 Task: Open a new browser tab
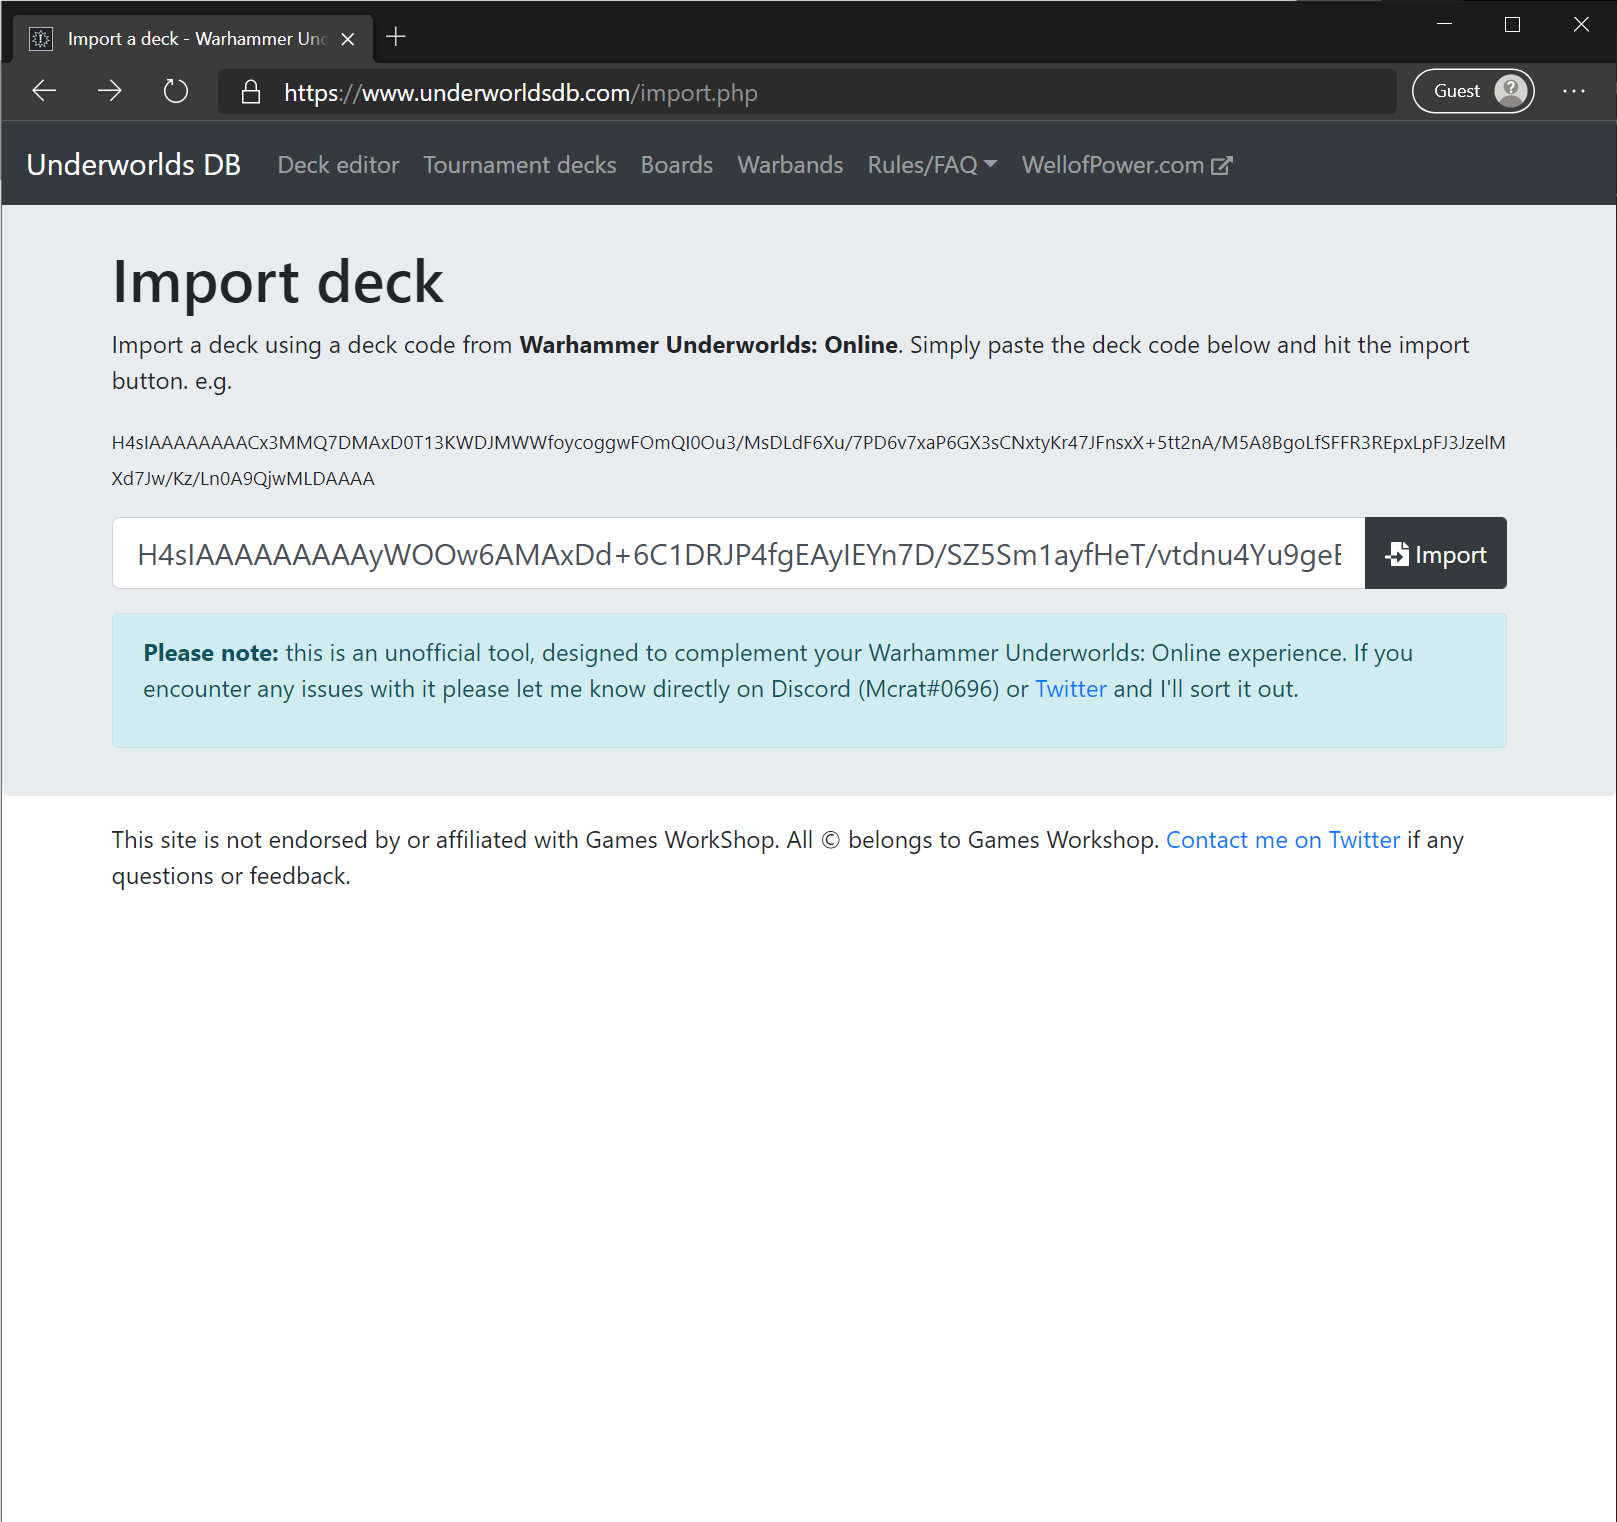coord(396,37)
